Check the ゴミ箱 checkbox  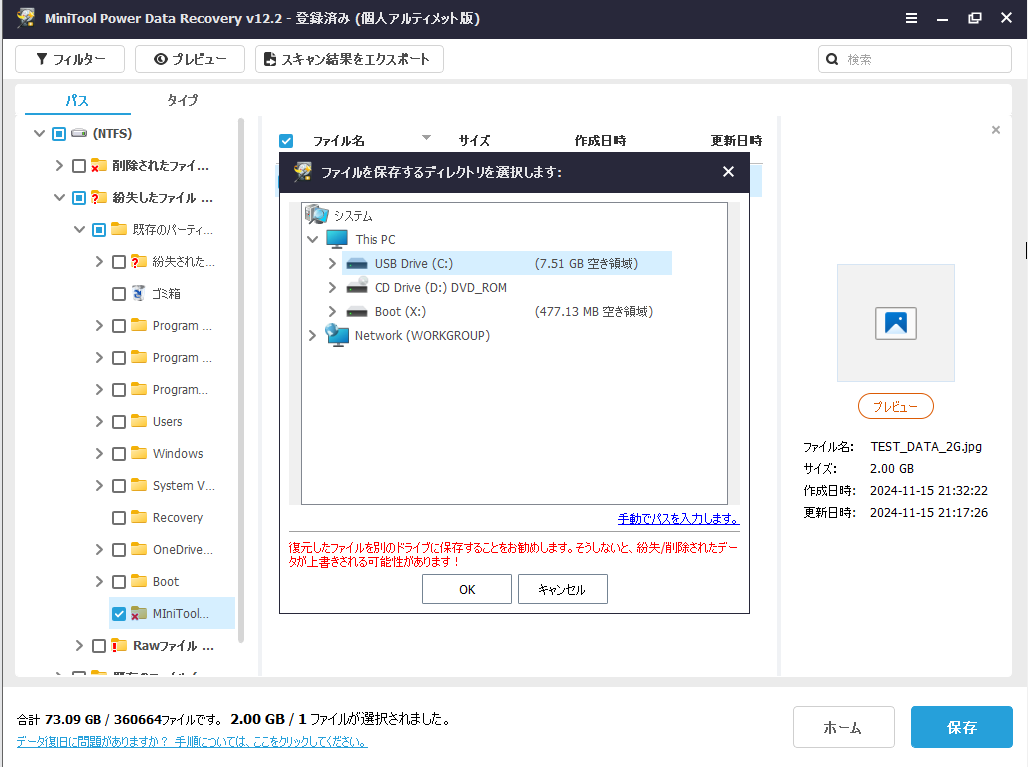pos(119,294)
